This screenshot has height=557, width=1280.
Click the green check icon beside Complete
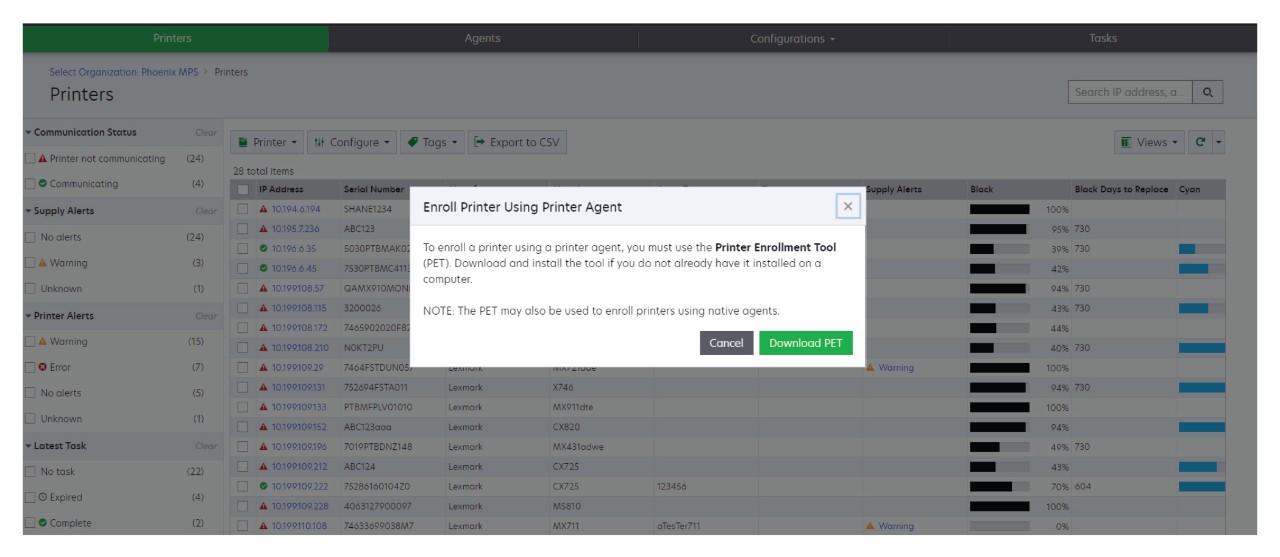tap(42, 523)
